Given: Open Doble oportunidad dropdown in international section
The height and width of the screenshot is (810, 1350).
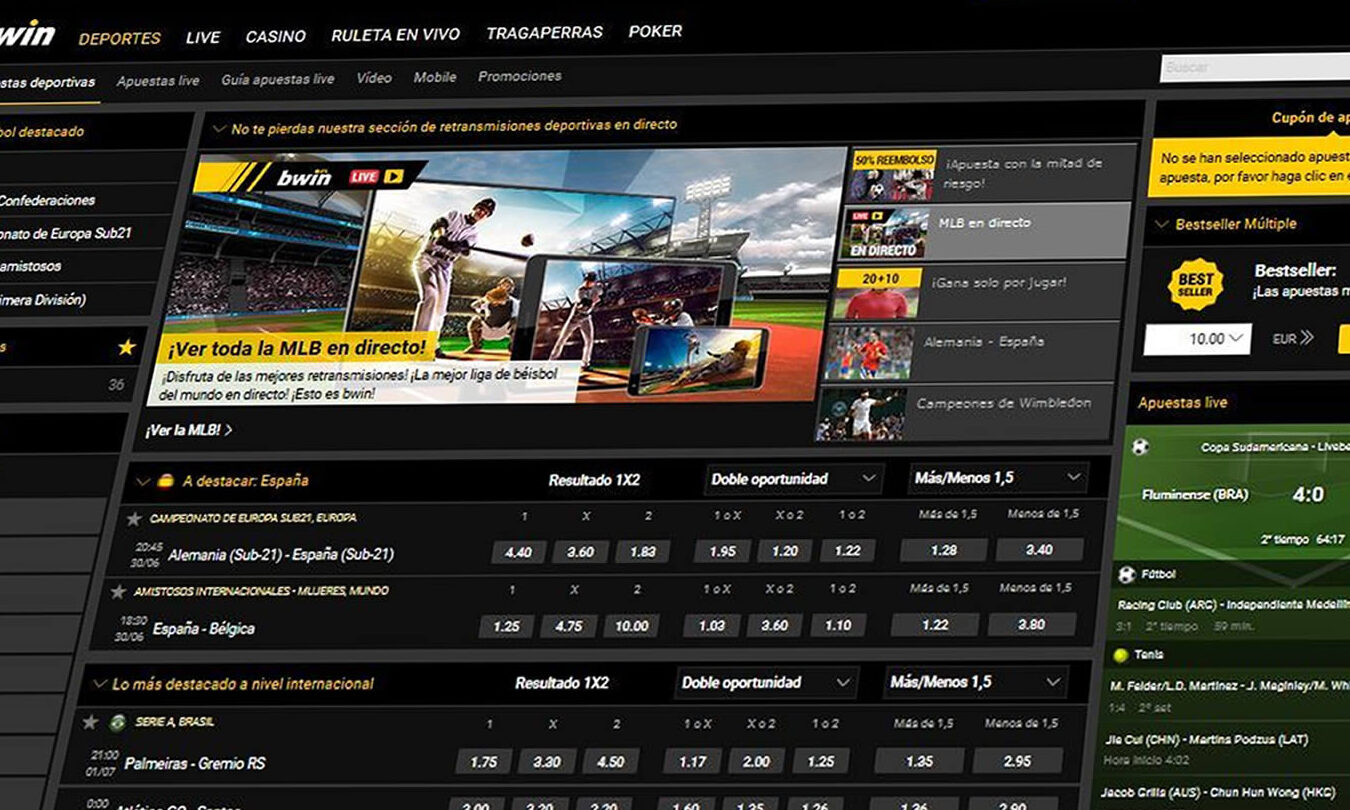Looking at the screenshot, I should 767,683.
